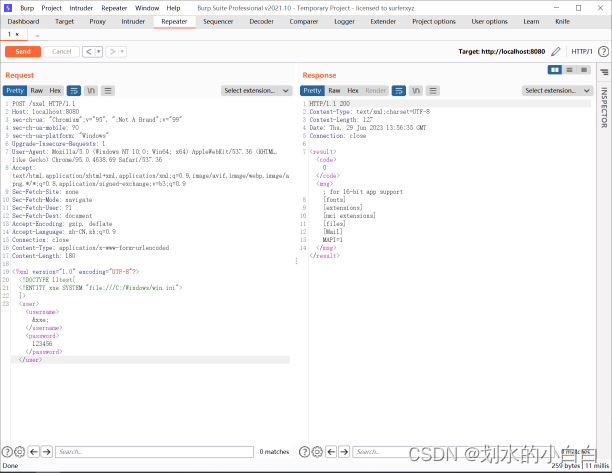The image size is (612, 473).
Task: Click the Cancel button
Action: tap(62, 52)
